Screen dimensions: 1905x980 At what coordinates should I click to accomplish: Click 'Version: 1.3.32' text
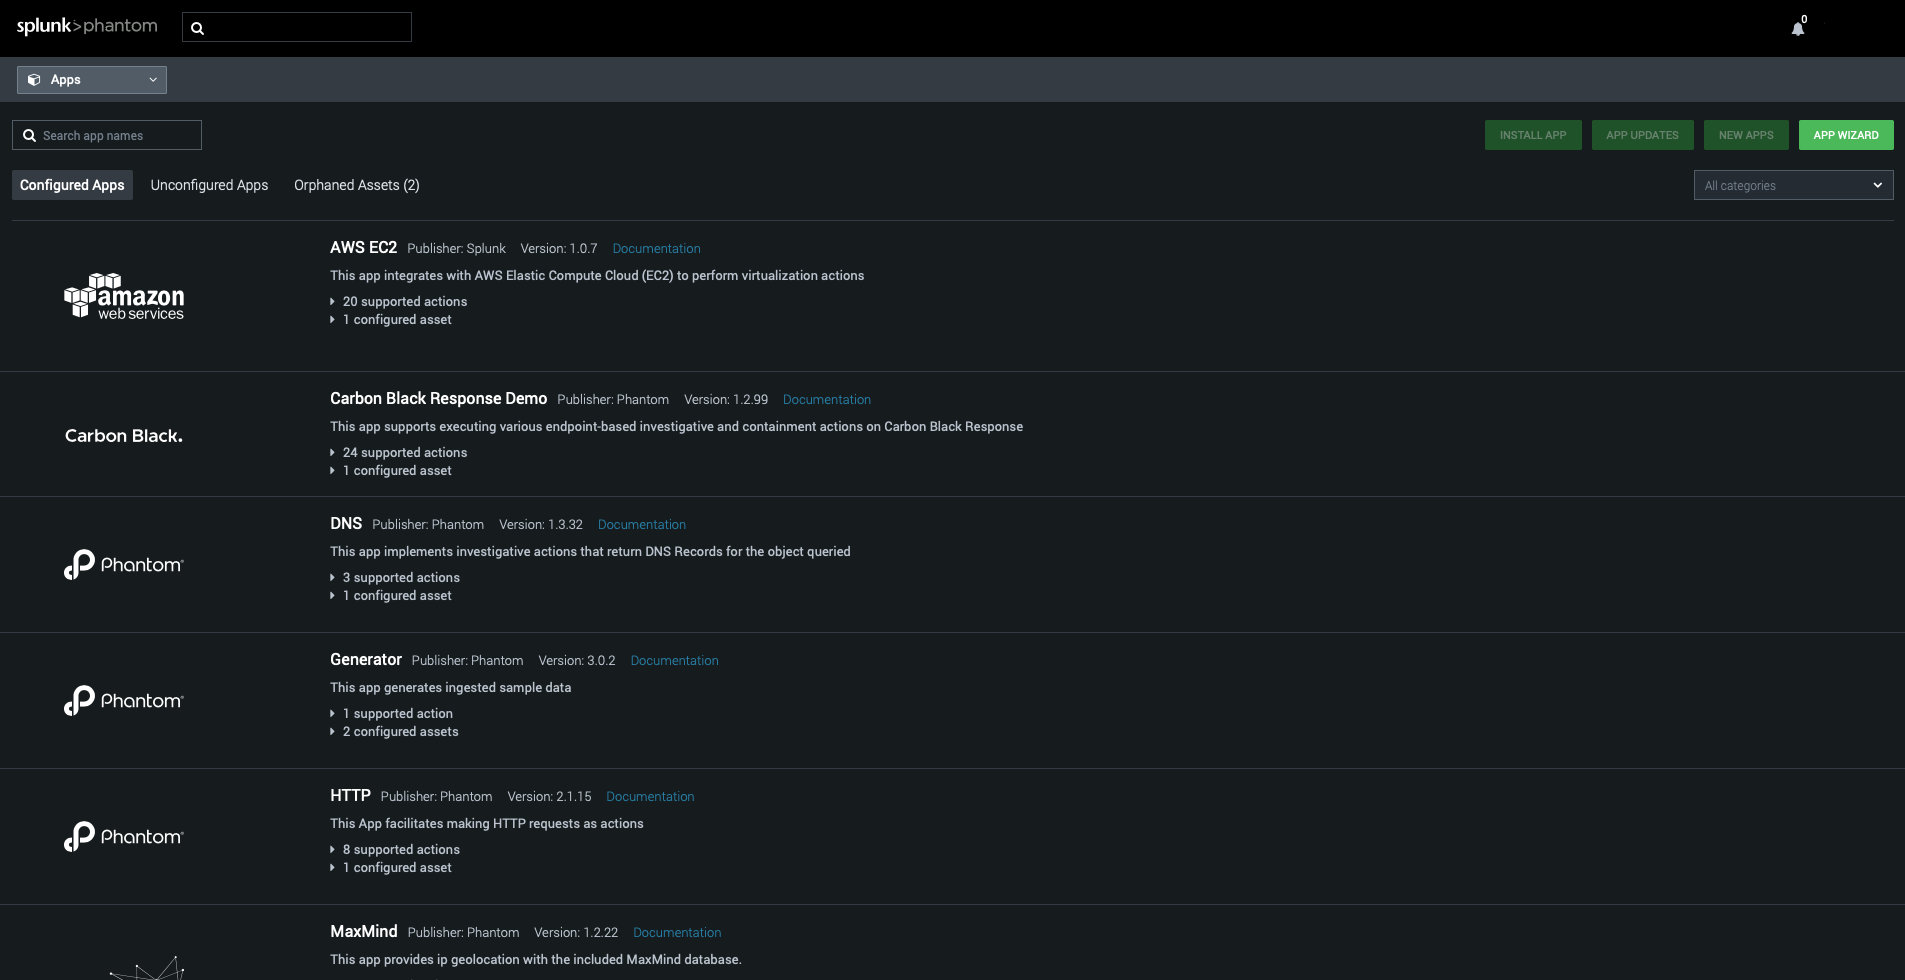coord(541,525)
